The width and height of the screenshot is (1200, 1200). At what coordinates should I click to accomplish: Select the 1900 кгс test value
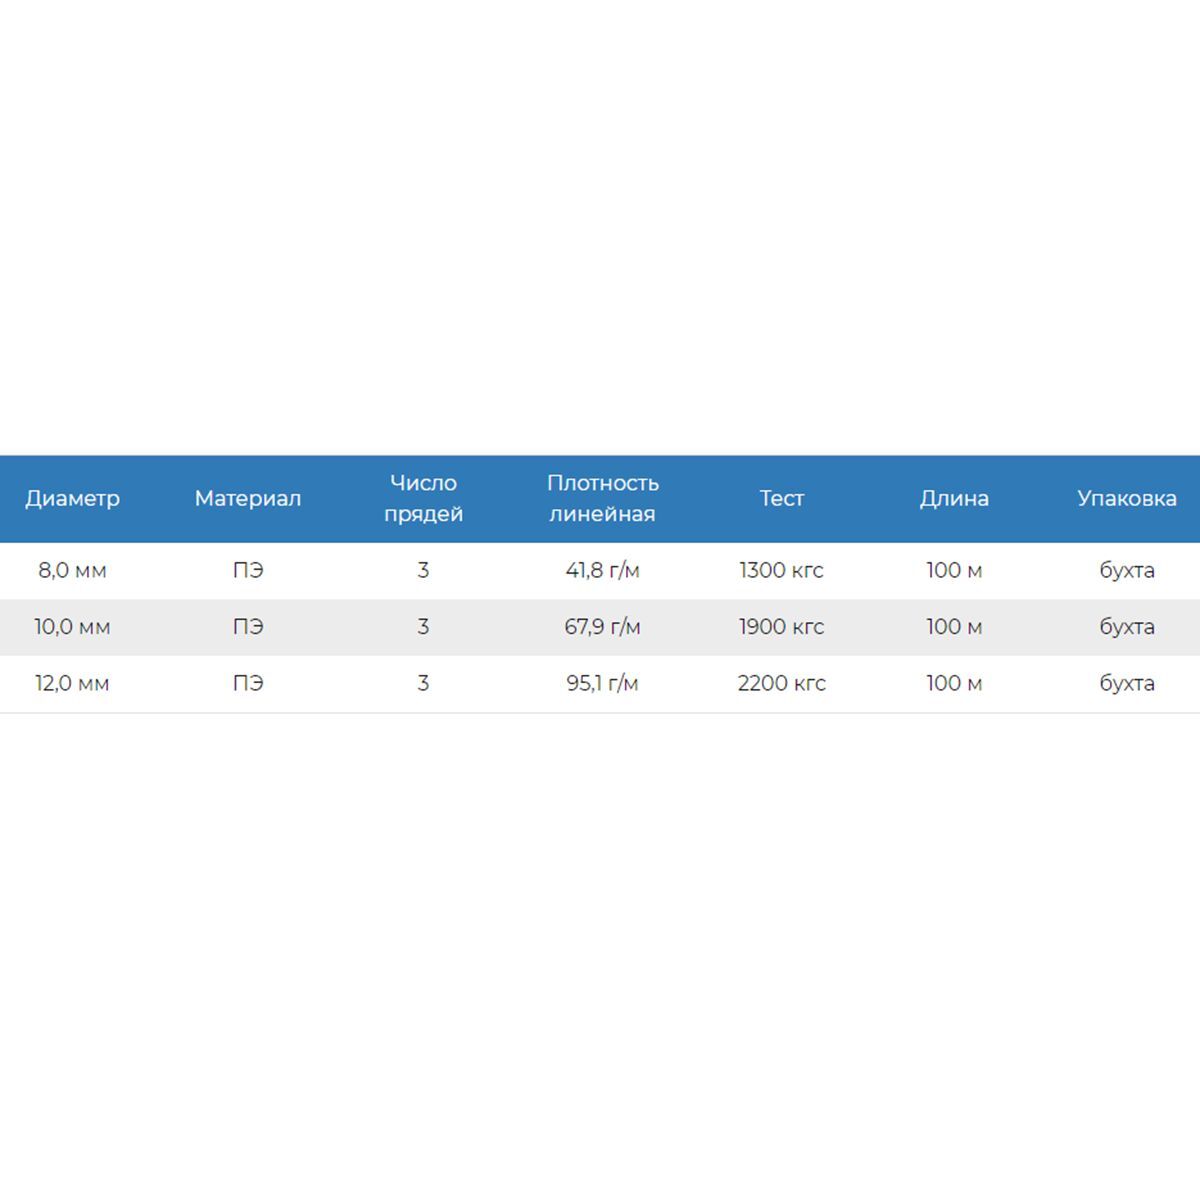781,627
